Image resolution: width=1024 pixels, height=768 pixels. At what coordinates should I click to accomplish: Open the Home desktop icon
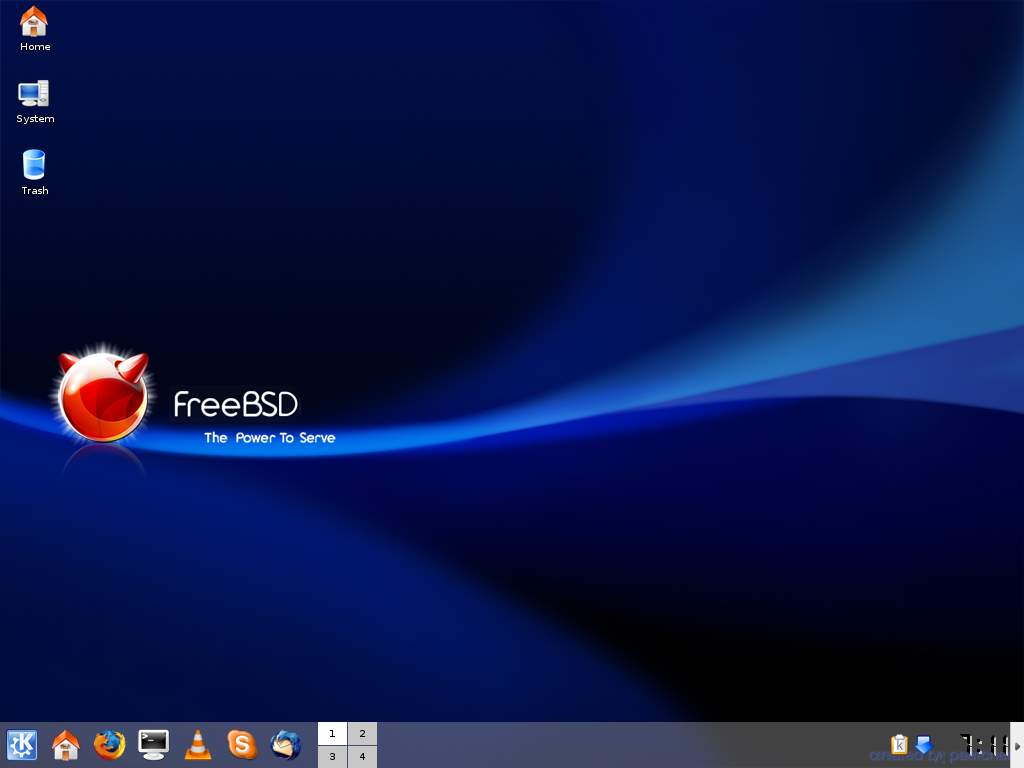pos(34,29)
